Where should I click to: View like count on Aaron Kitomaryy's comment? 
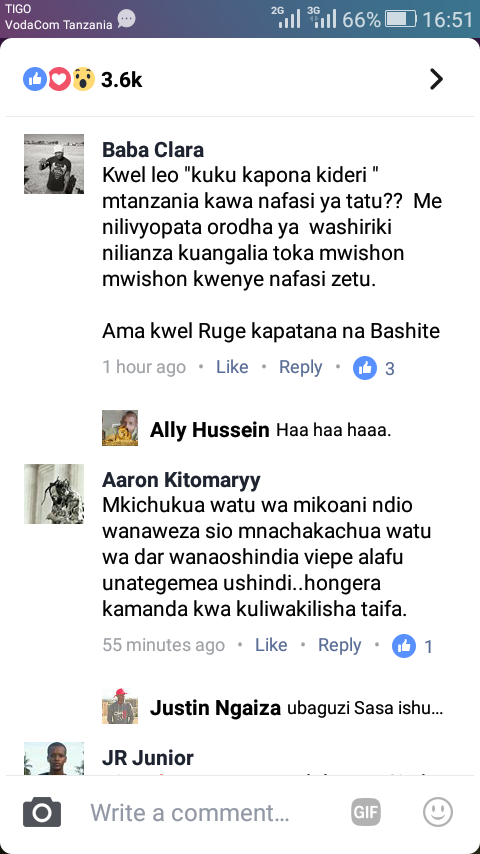(x=412, y=646)
